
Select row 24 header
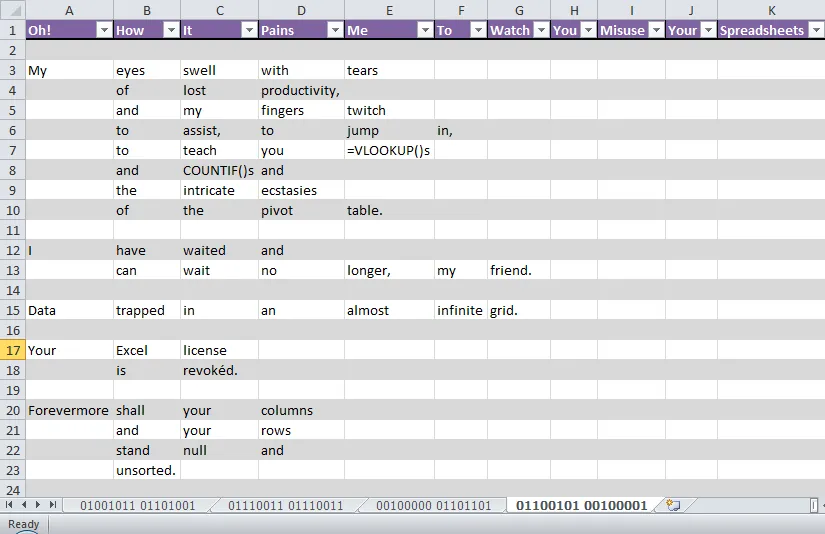[x=13, y=489]
